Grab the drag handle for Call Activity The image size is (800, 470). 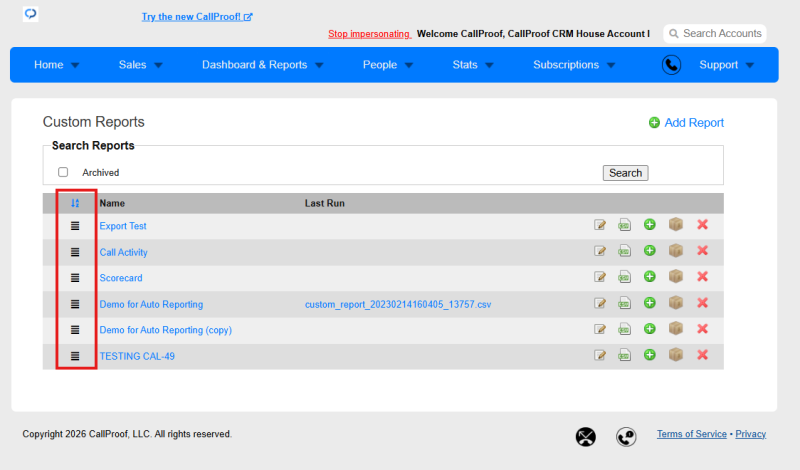click(x=75, y=252)
